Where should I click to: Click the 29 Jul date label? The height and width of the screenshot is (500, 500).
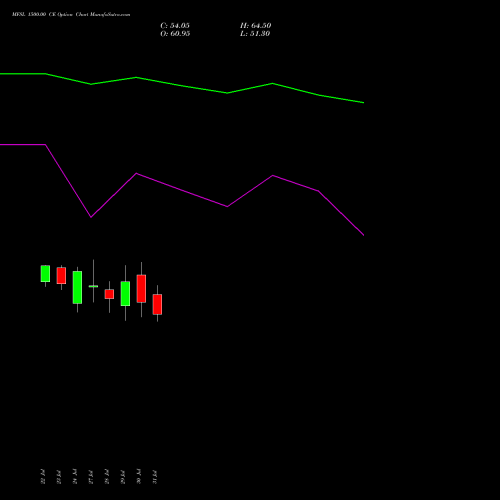click(x=123, y=477)
